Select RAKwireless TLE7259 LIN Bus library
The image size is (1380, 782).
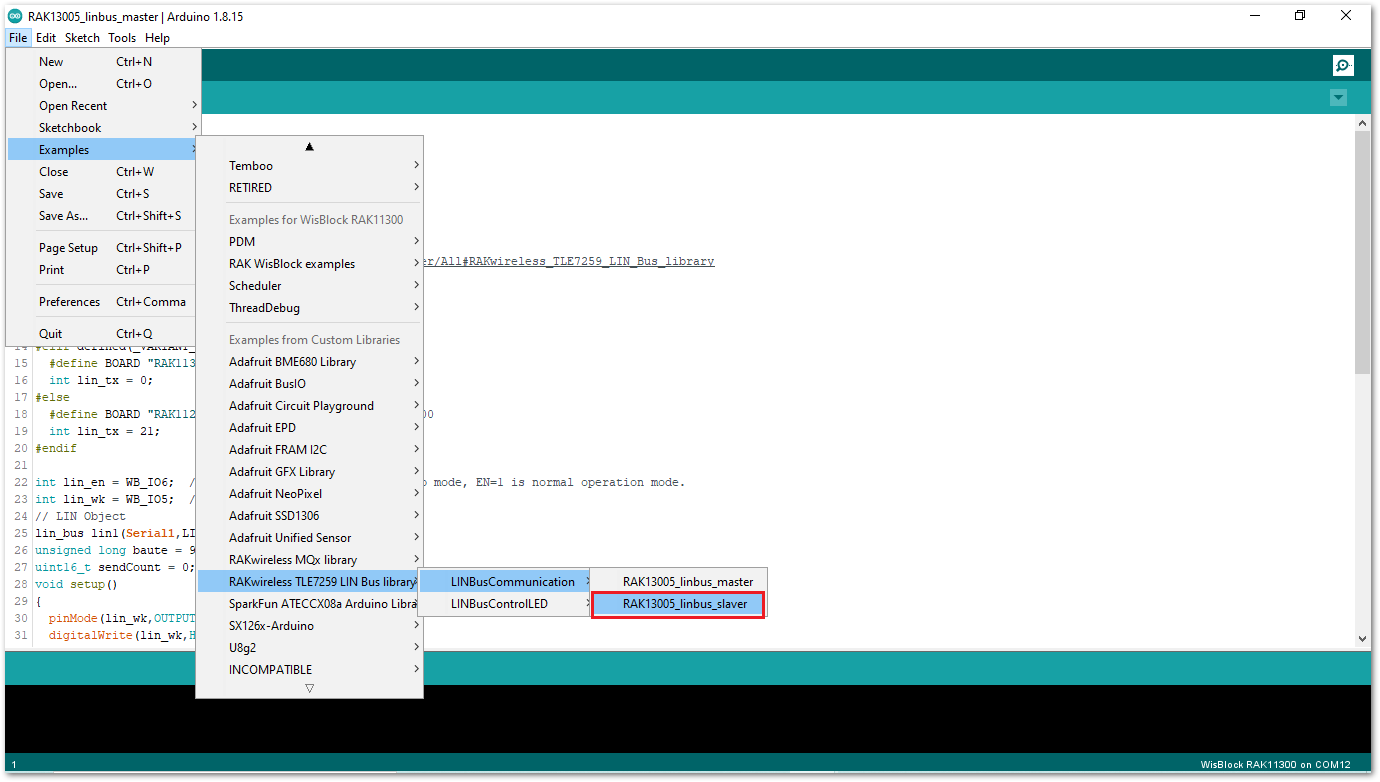[x=310, y=582]
